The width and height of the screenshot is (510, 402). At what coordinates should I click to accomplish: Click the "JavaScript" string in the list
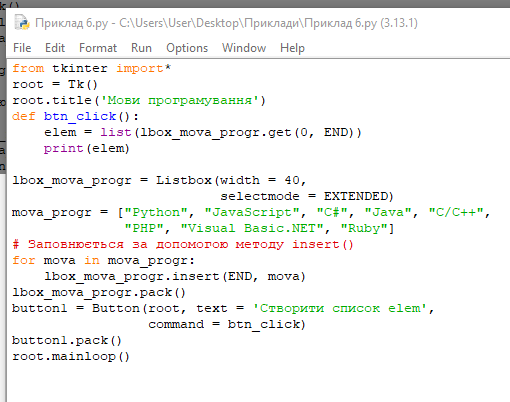pyautogui.click(x=252, y=212)
